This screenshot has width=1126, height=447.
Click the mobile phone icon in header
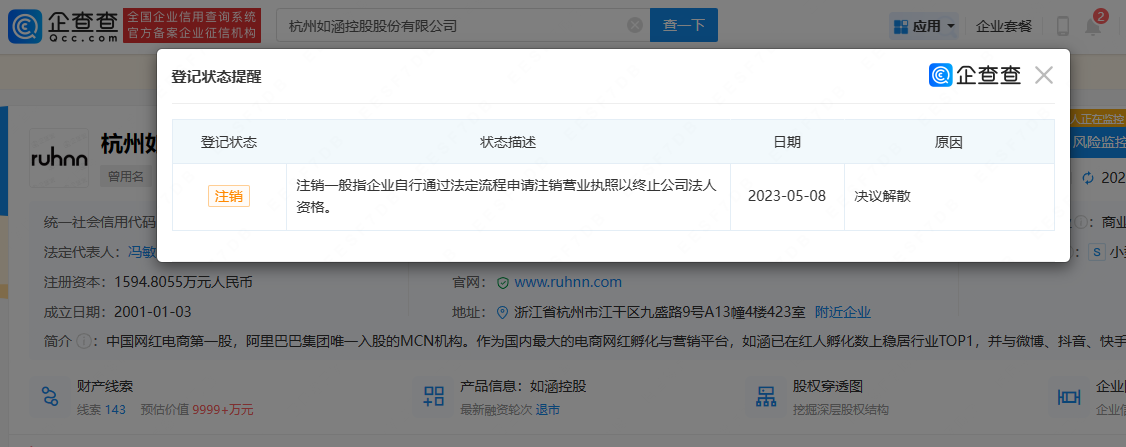(x=1063, y=27)
